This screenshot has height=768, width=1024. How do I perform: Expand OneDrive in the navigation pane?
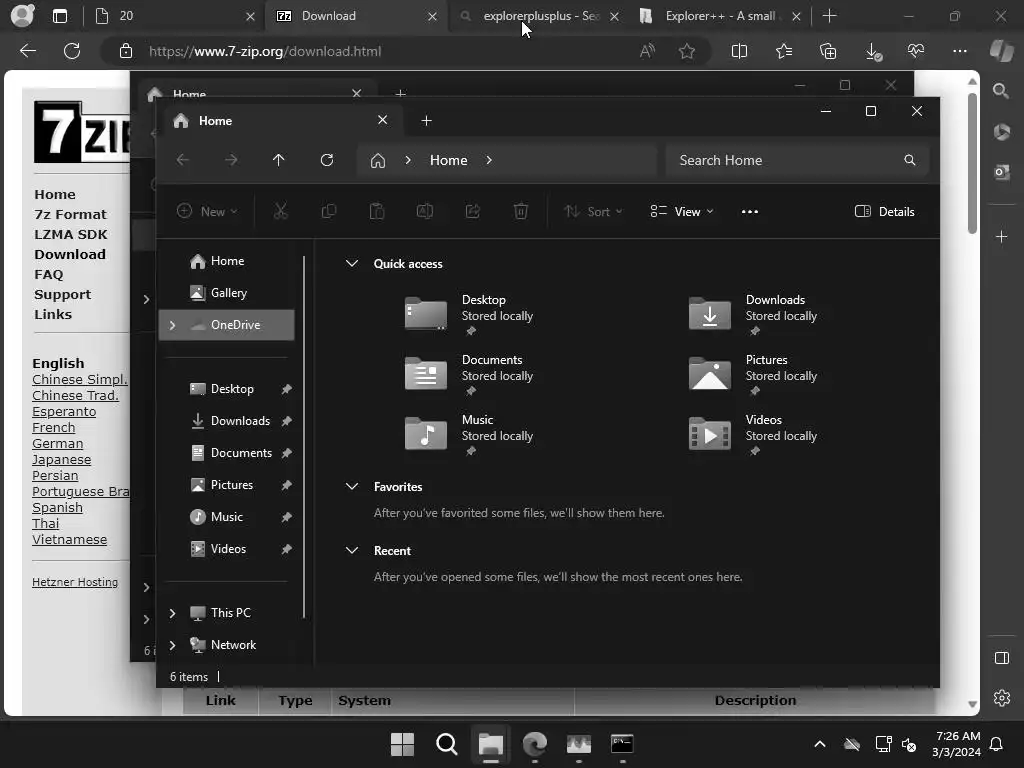[172, 325]
